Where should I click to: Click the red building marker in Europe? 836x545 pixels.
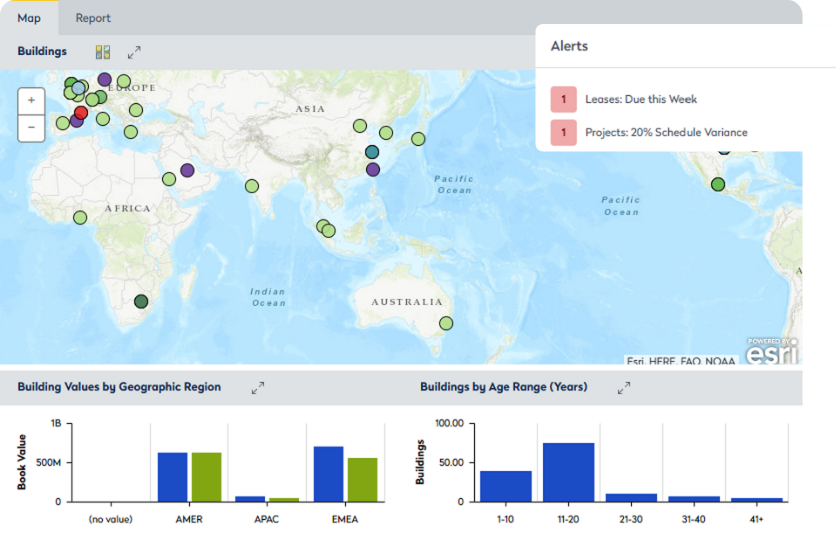click(x=81, y=113)
